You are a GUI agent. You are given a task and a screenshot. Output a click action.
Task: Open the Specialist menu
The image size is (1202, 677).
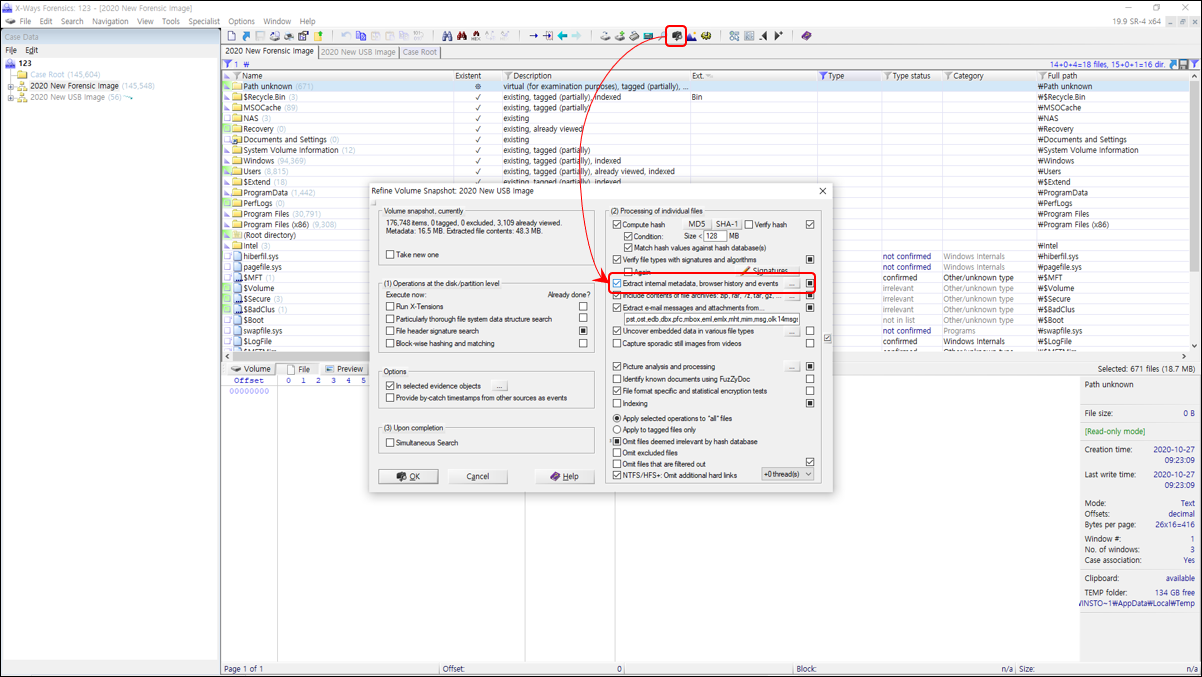204,21
